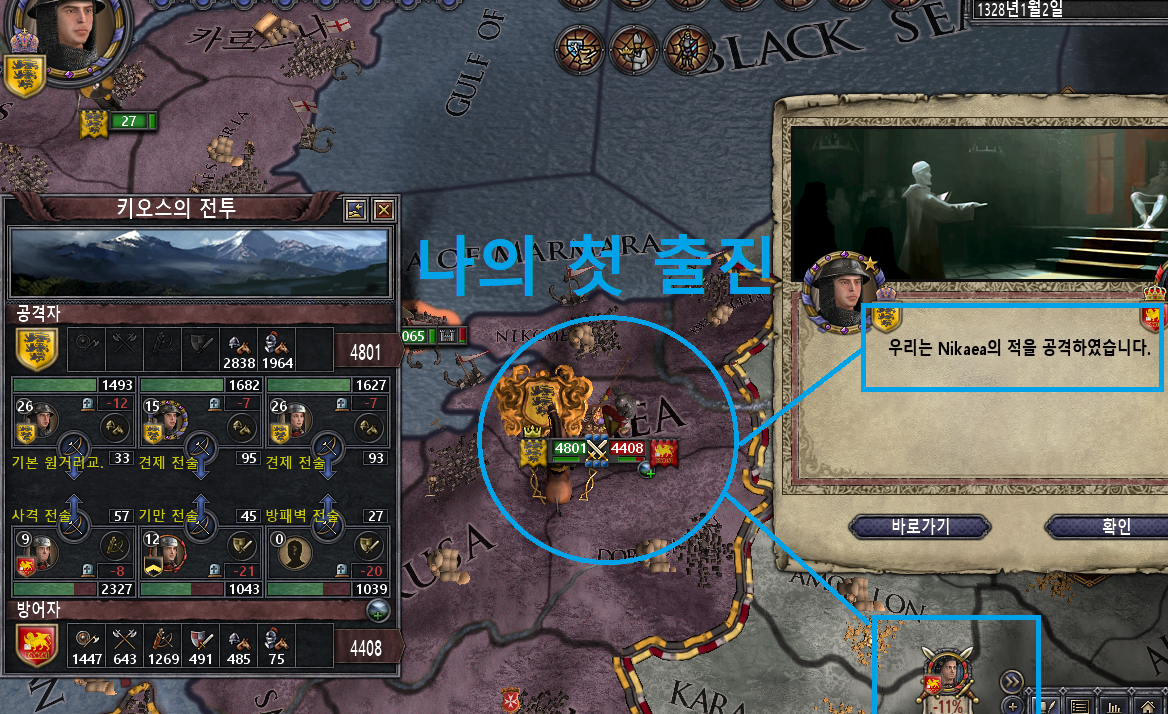Screen dimensions: 1168x714
Task: Select the defender left flank commander portrait
Action: pyautogui.click(x=36, y=552)
